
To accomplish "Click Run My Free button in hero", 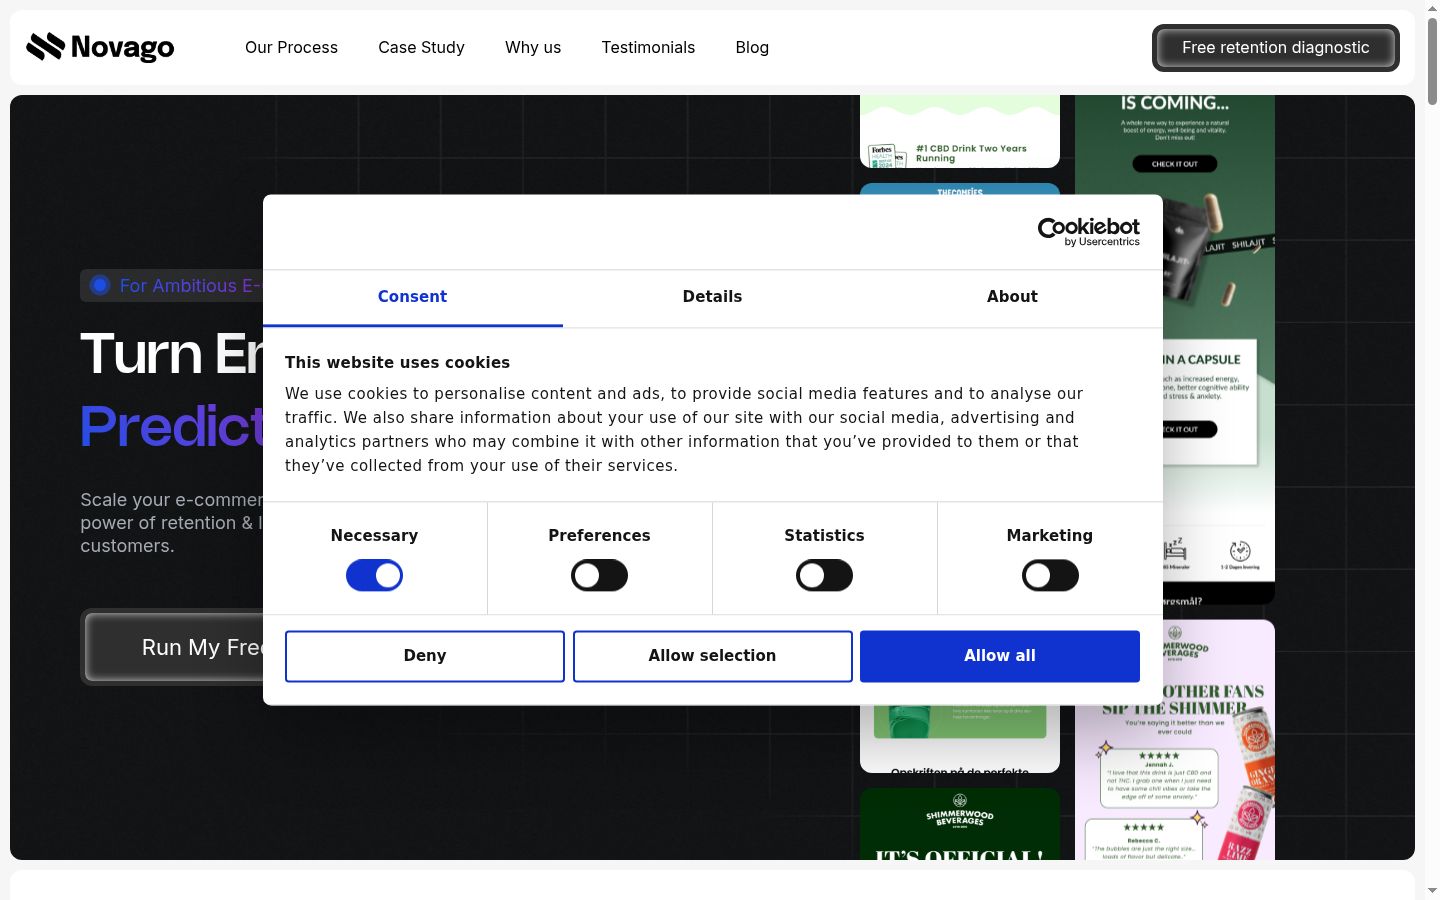I will pos(172,647).
